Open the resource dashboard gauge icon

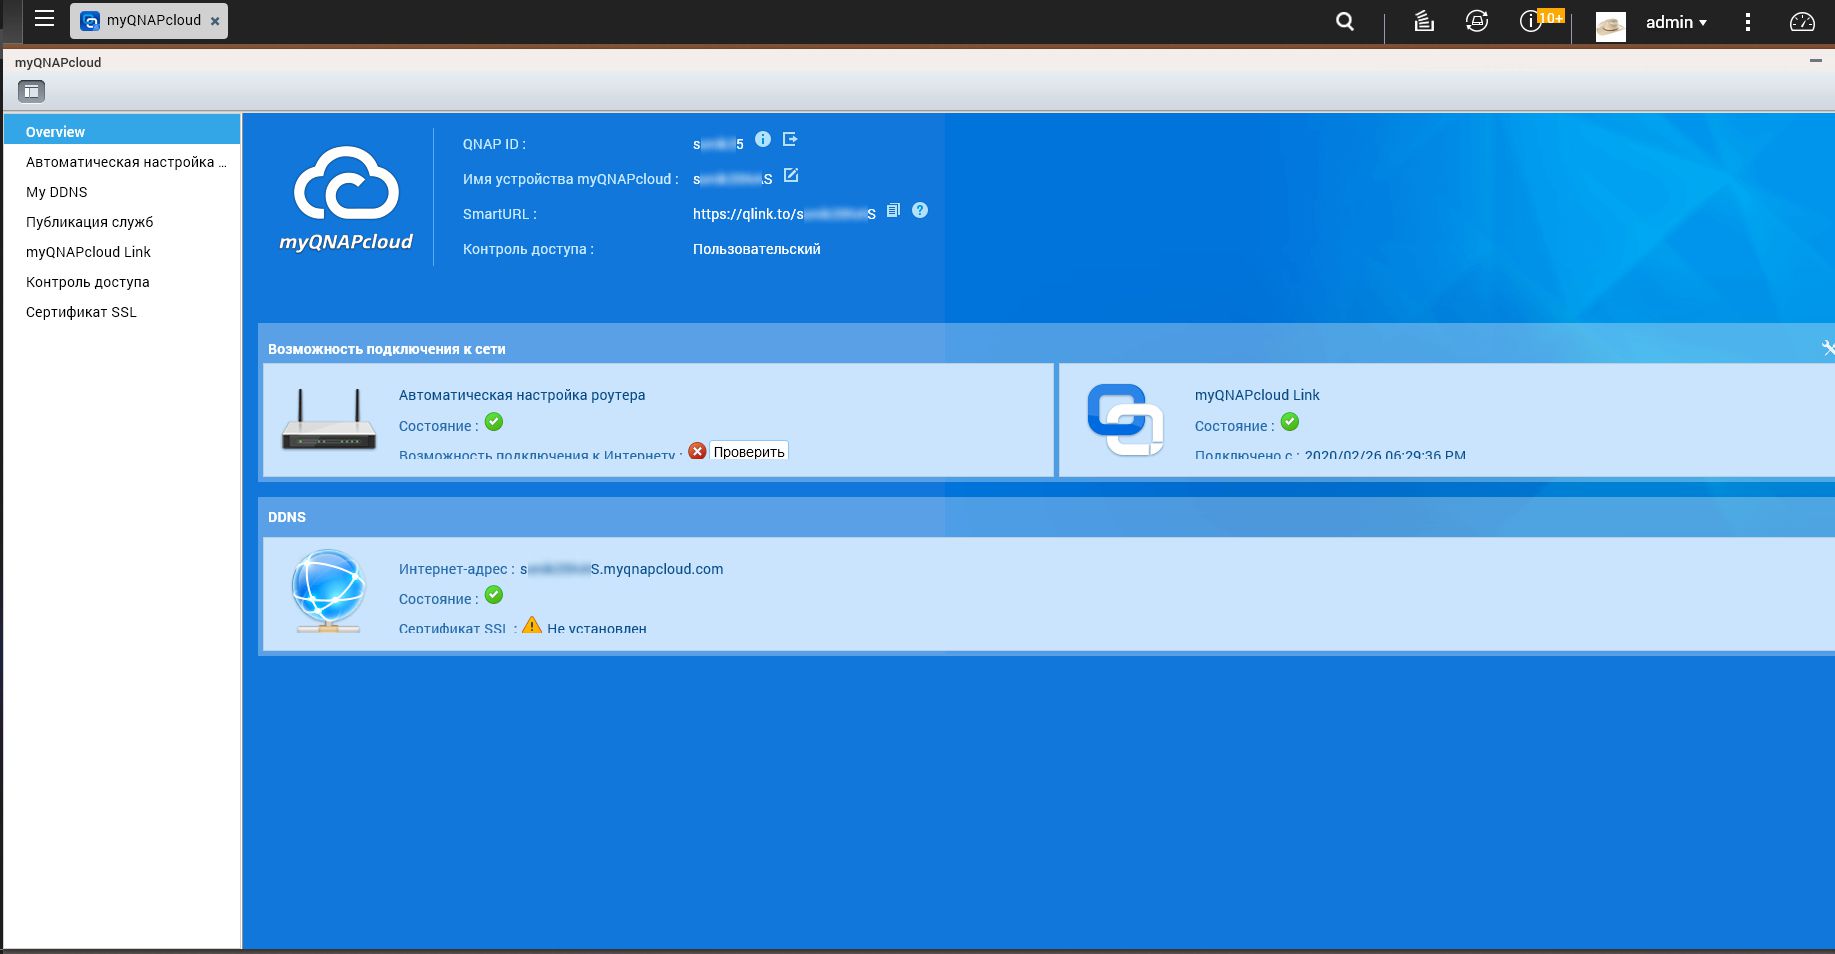point(1802,22)
